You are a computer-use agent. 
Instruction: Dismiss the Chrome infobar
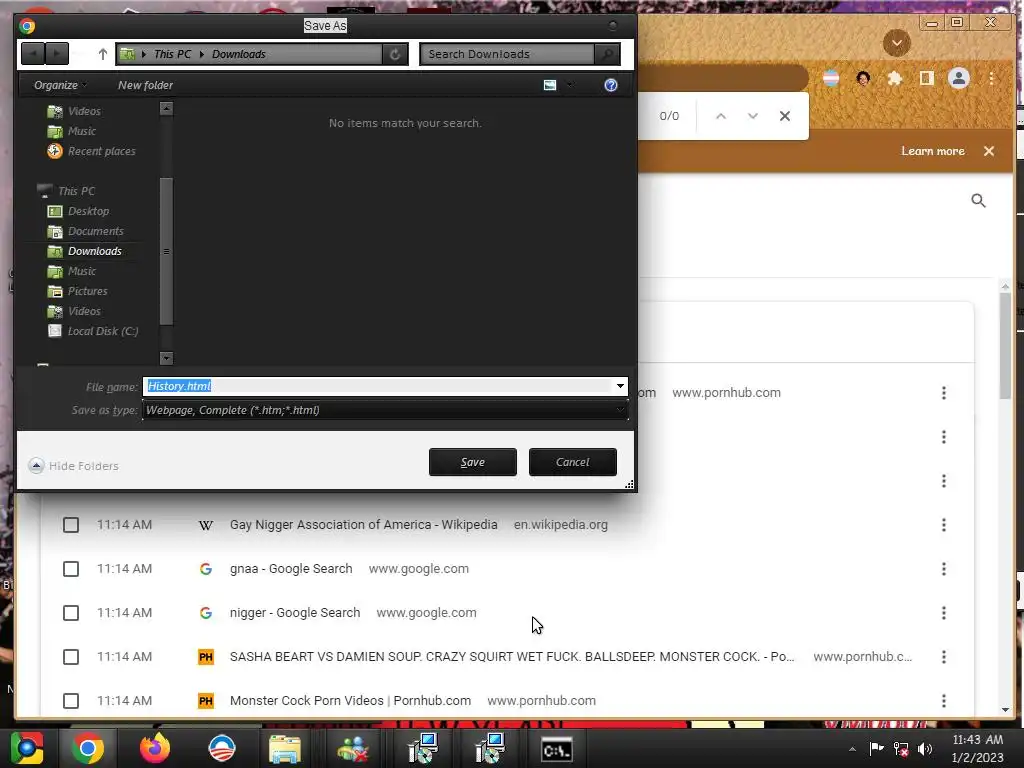(989, 151)
